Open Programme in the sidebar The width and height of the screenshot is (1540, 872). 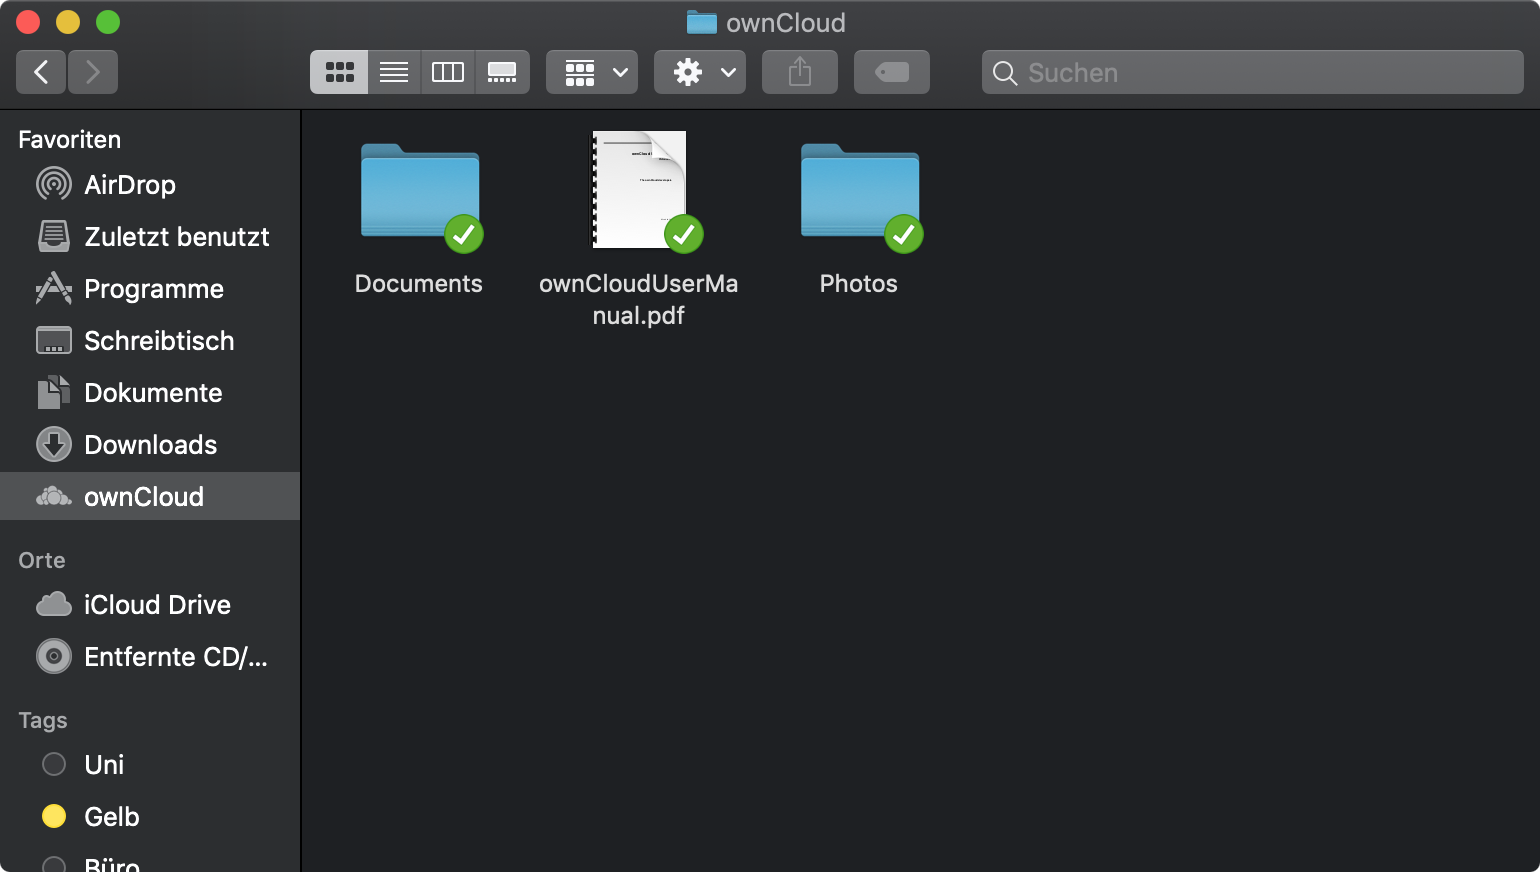(x=150, y=289)
